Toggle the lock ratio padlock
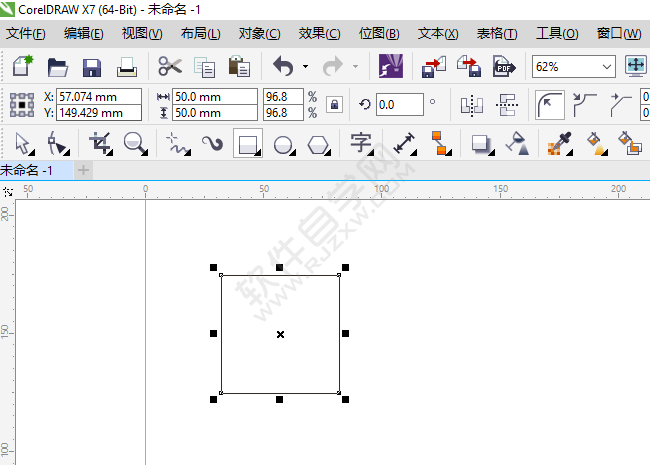 pyautogui.click(x=334, y=104)
